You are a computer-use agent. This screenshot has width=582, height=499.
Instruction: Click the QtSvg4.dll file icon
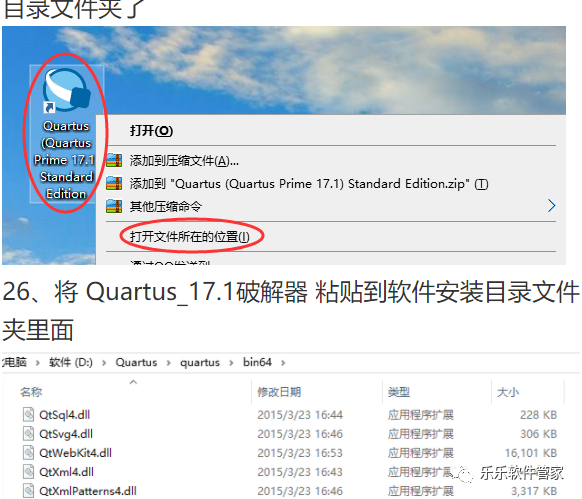click(x=28, y=433)
